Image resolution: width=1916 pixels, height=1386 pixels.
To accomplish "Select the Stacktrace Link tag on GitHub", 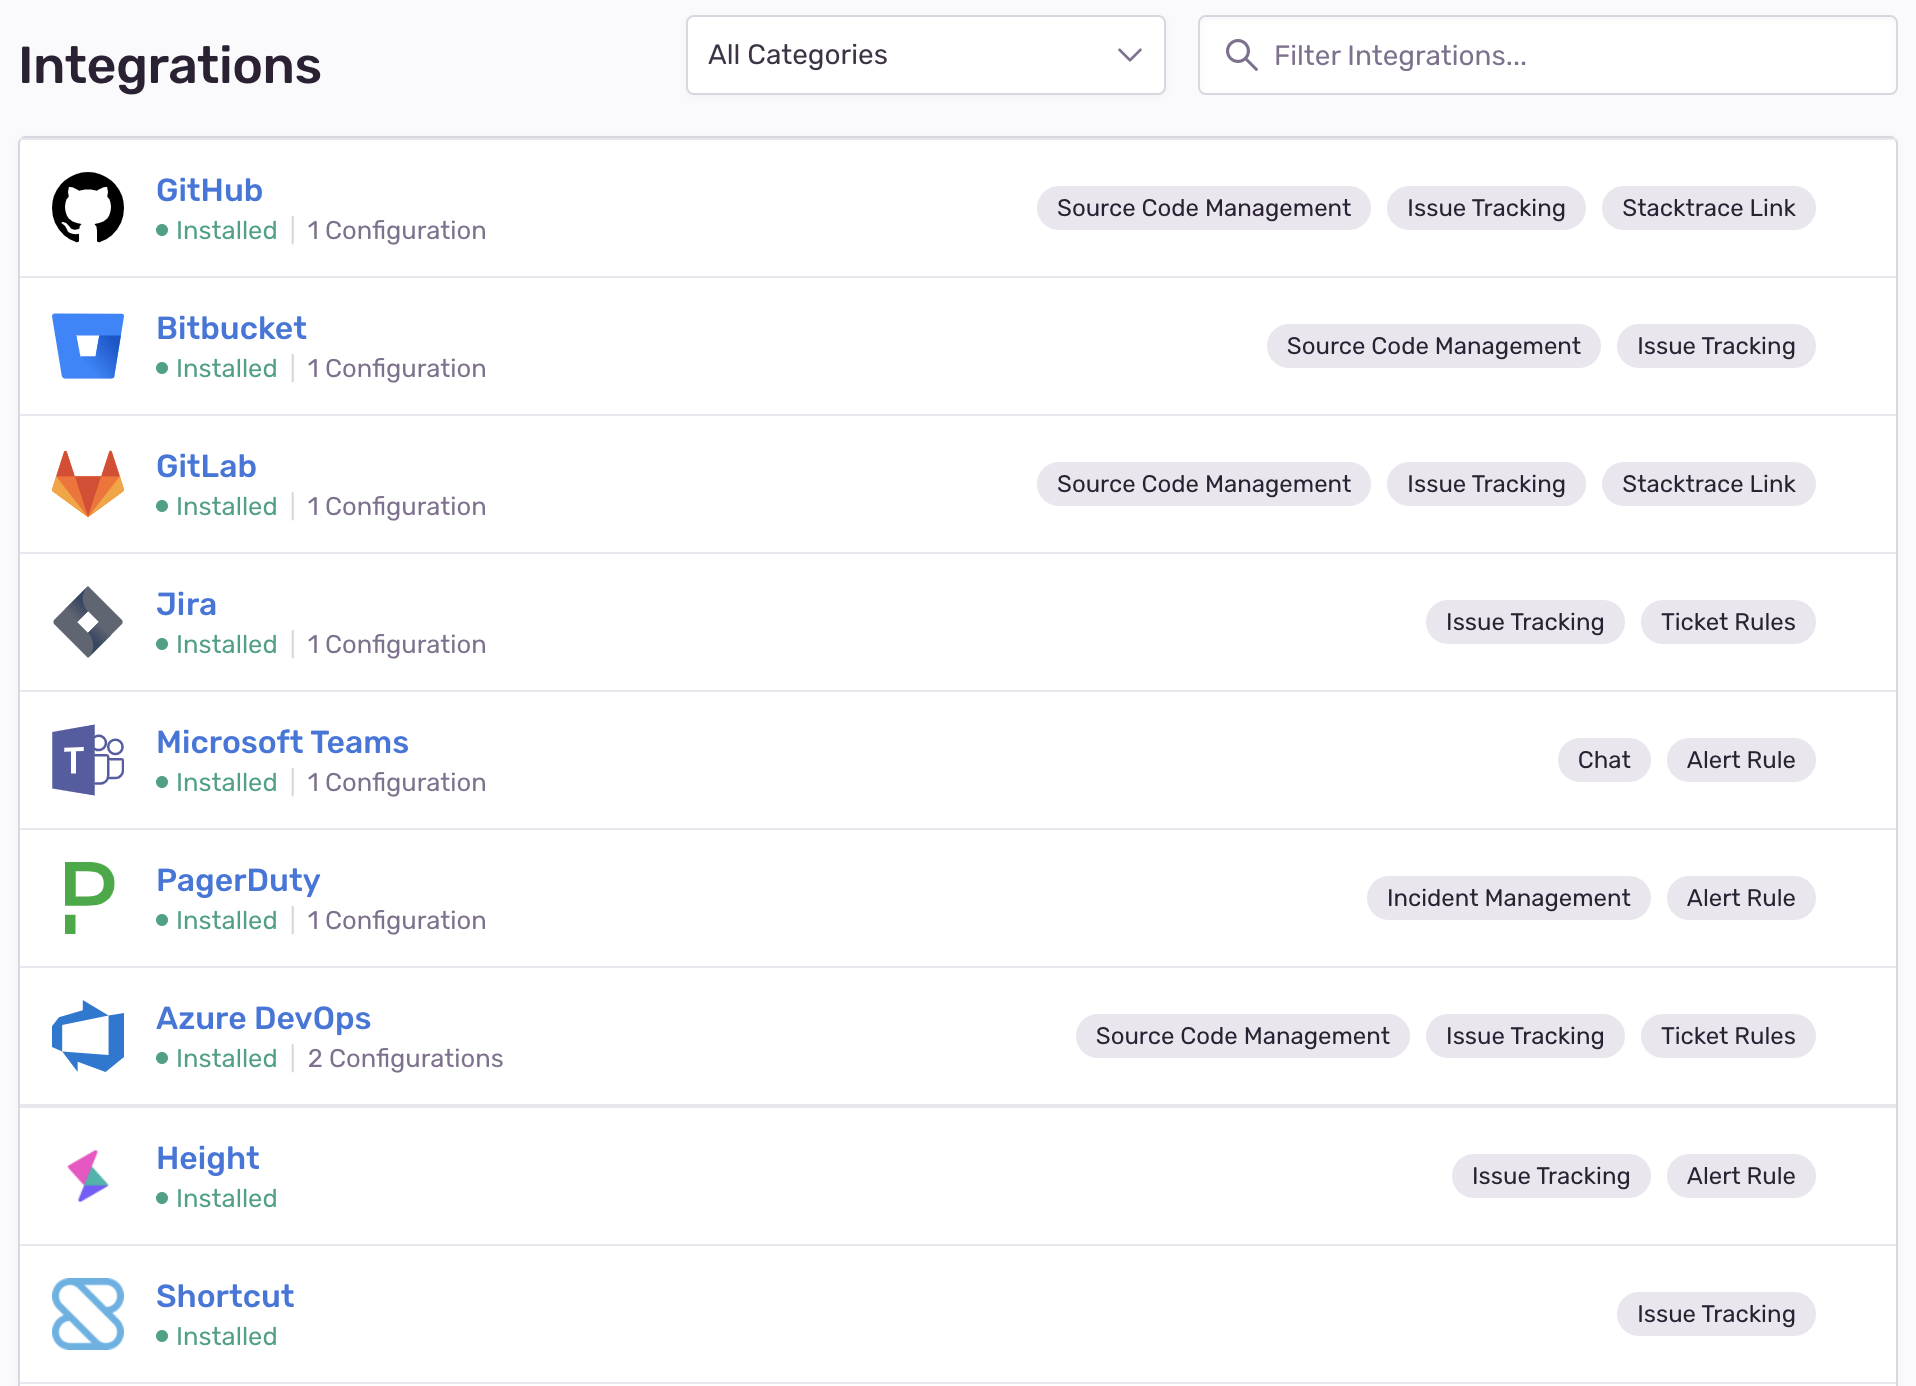I will click(1708, 208).
